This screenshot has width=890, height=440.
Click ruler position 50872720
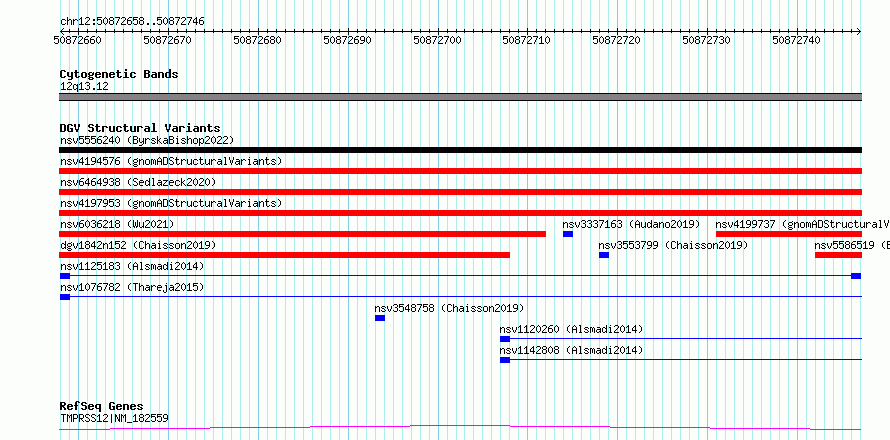click(616, 40)
